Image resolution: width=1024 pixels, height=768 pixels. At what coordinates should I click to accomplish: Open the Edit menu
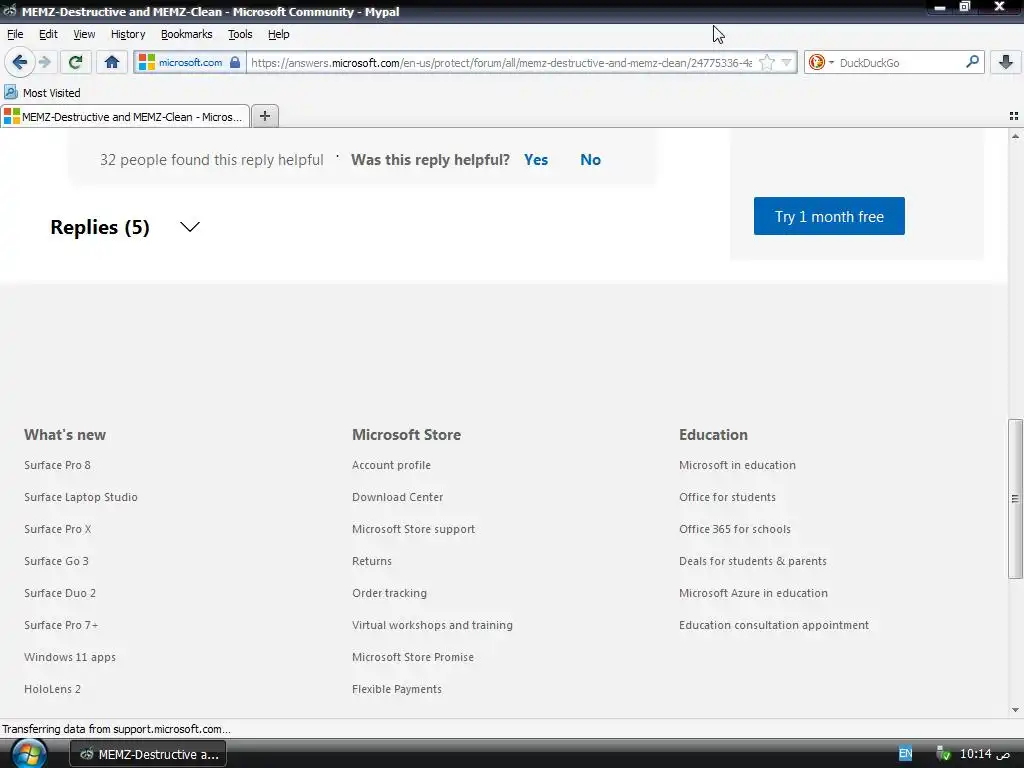coord(48,34)
